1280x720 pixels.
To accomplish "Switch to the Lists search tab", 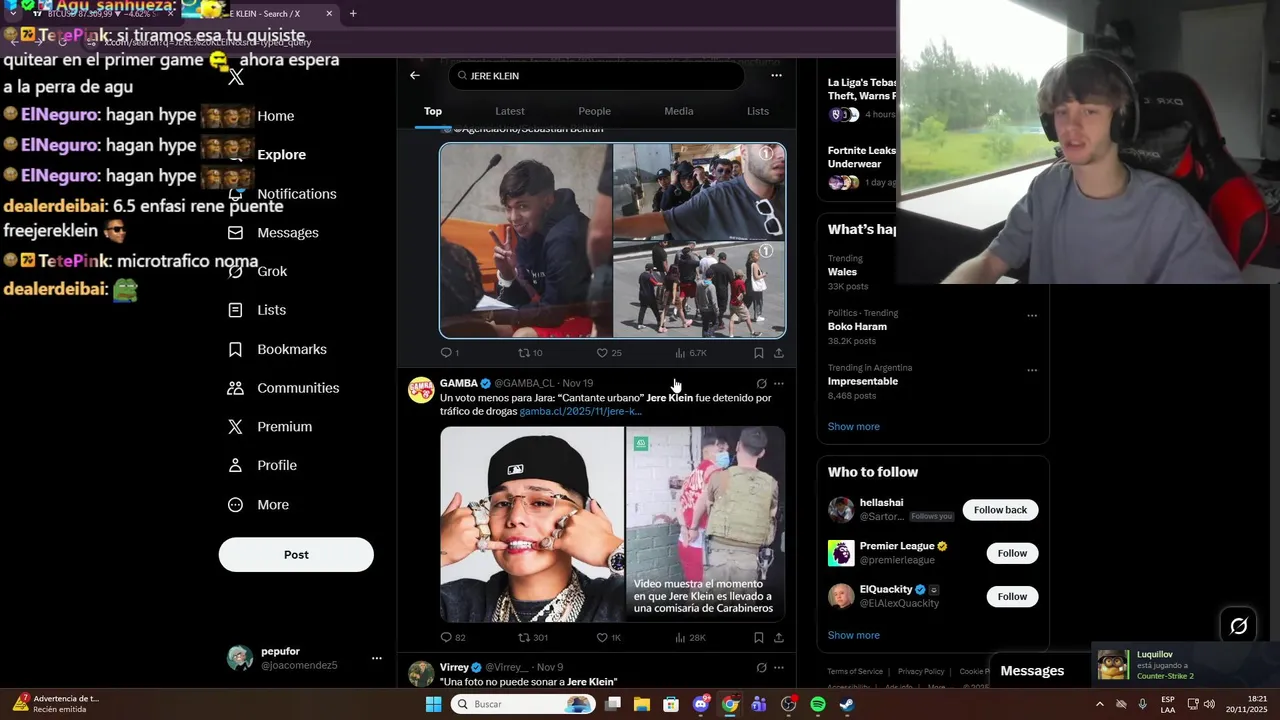I will tap(758, 111).
